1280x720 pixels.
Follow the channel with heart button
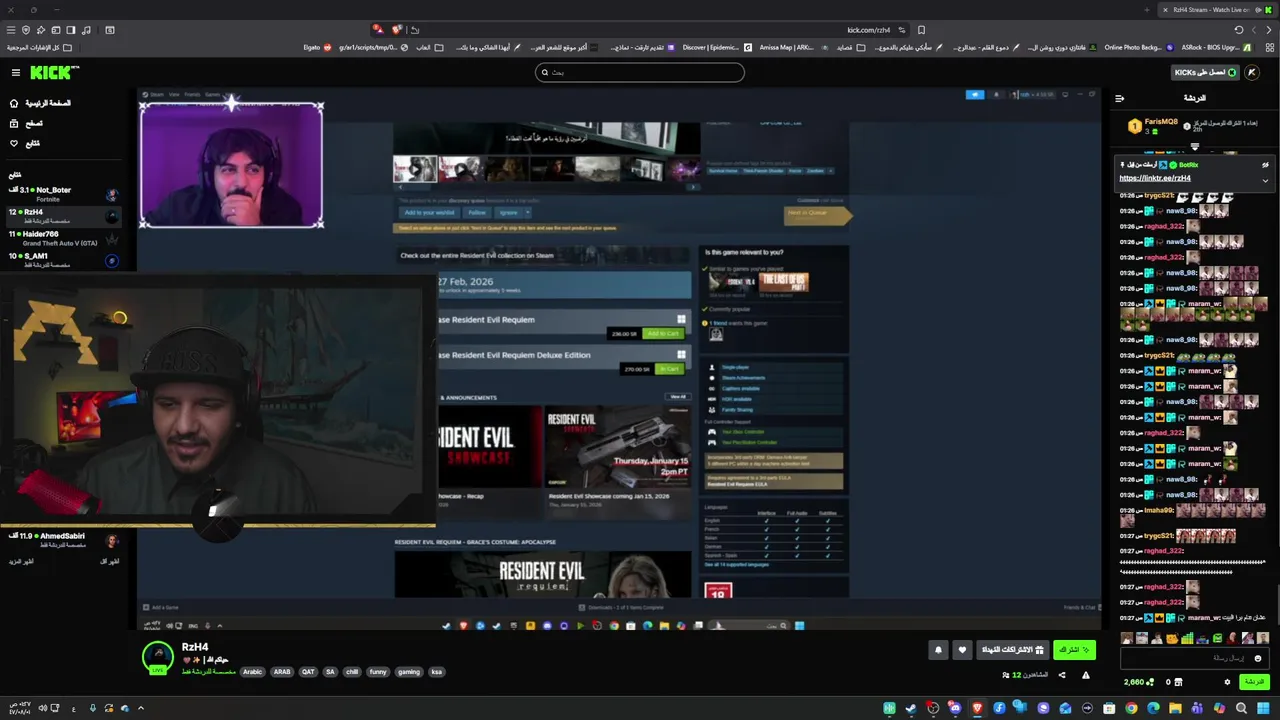tap(962, 650)
